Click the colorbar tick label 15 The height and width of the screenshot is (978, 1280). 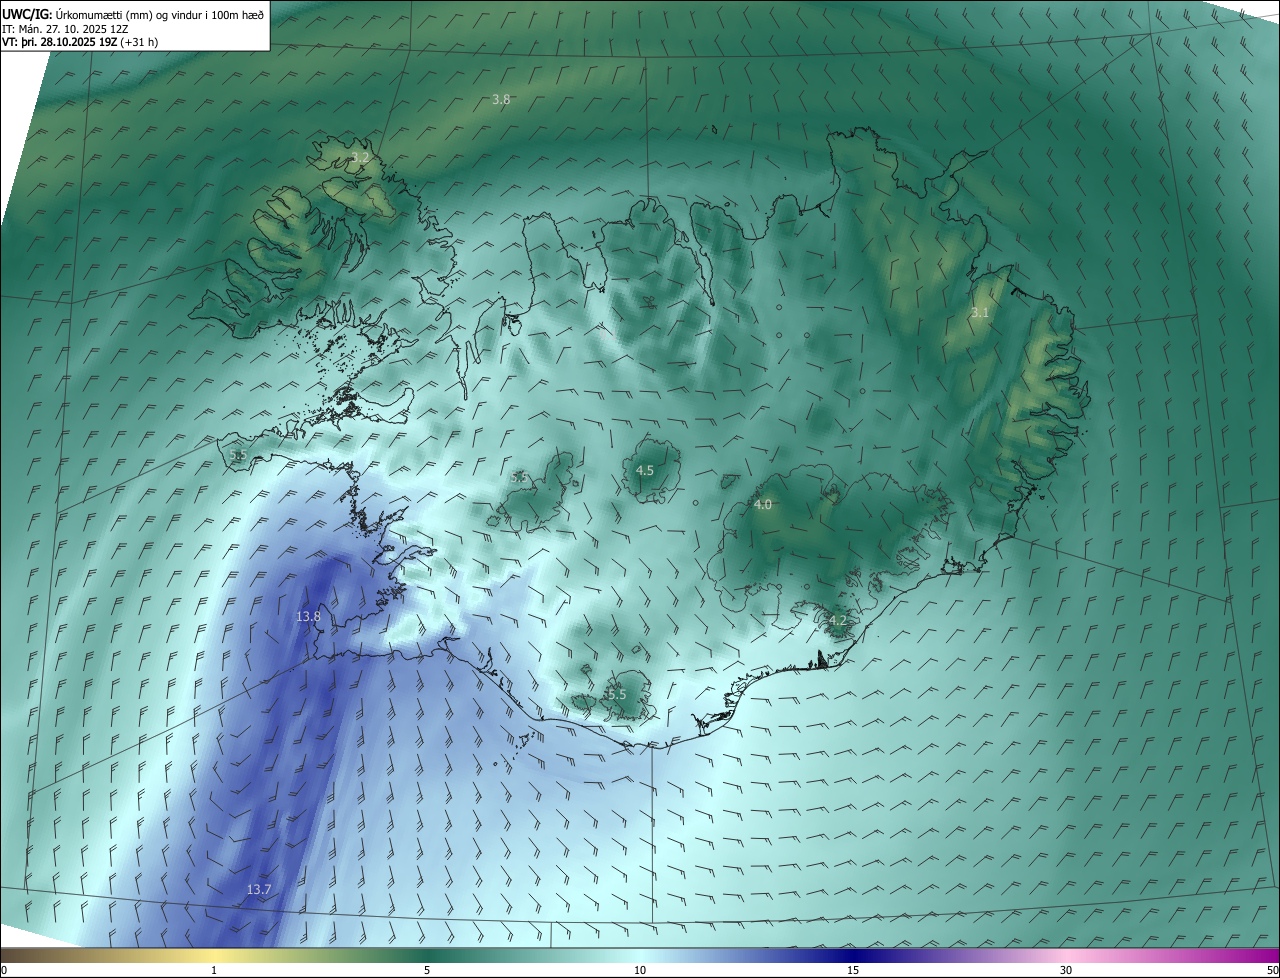[852, 970]
